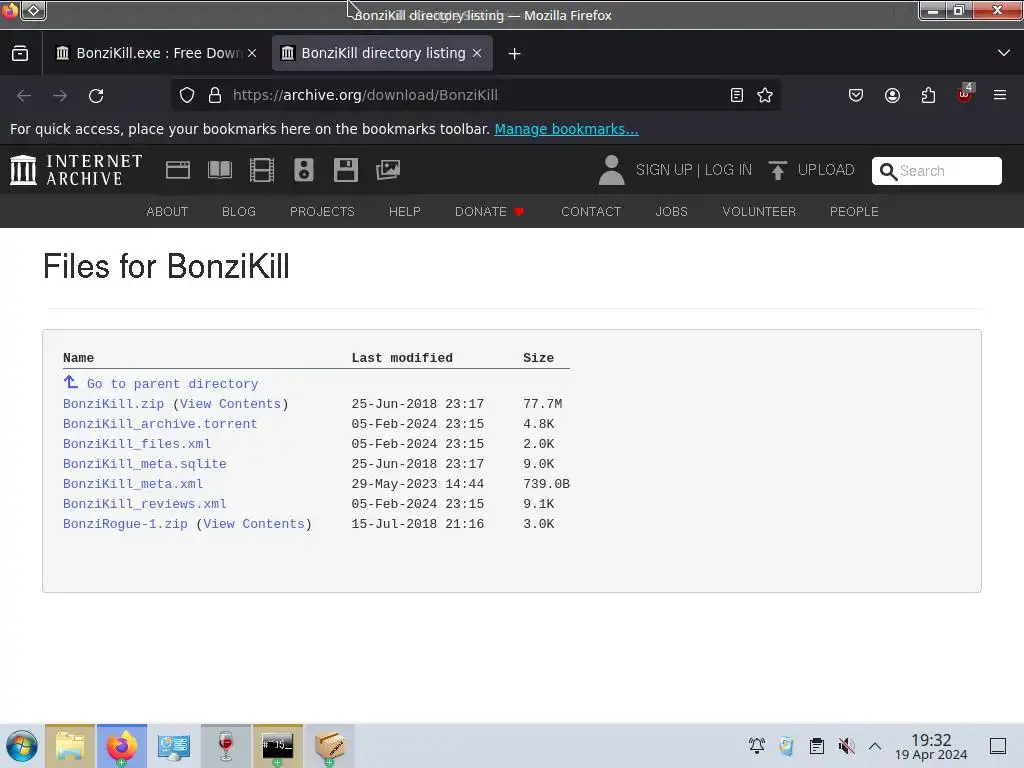Viewport: 1024px width, 768px height.
Task: Click the site security padlock icon
Action: pyautogui.click(x=215, y=95)
